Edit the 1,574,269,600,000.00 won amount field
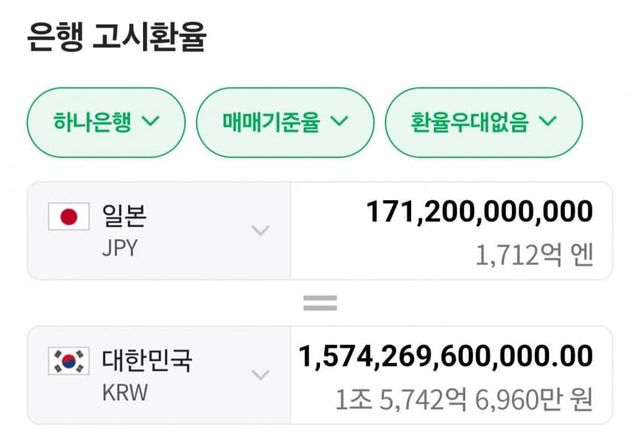 [446, 356]
